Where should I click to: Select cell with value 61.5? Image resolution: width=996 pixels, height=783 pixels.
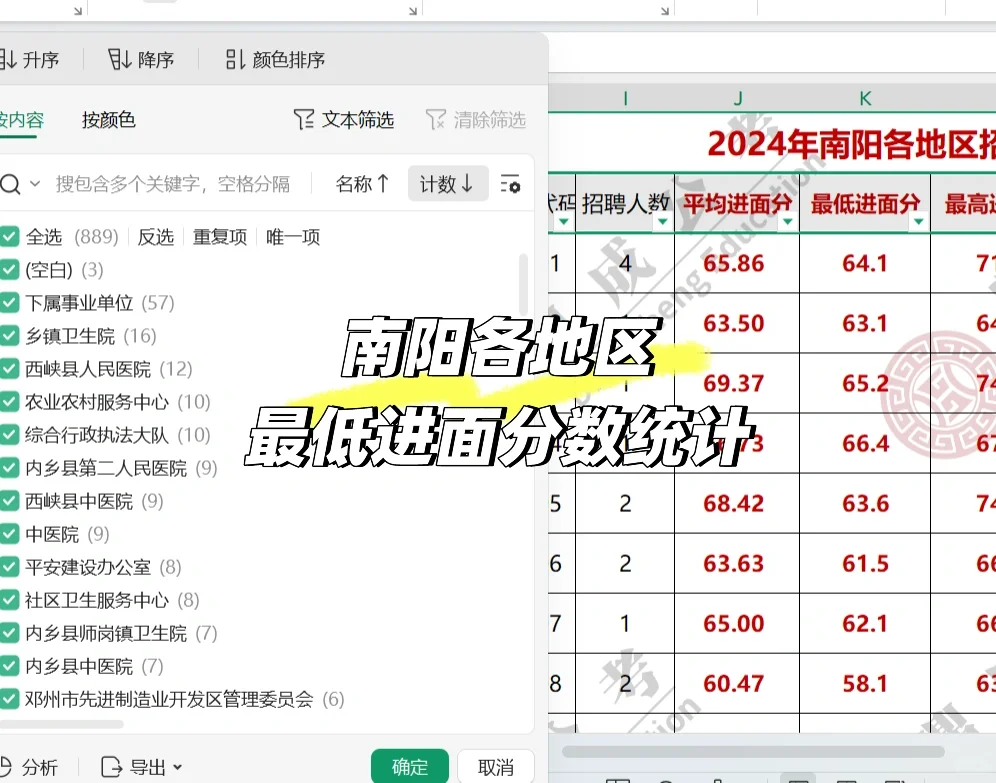865,563
